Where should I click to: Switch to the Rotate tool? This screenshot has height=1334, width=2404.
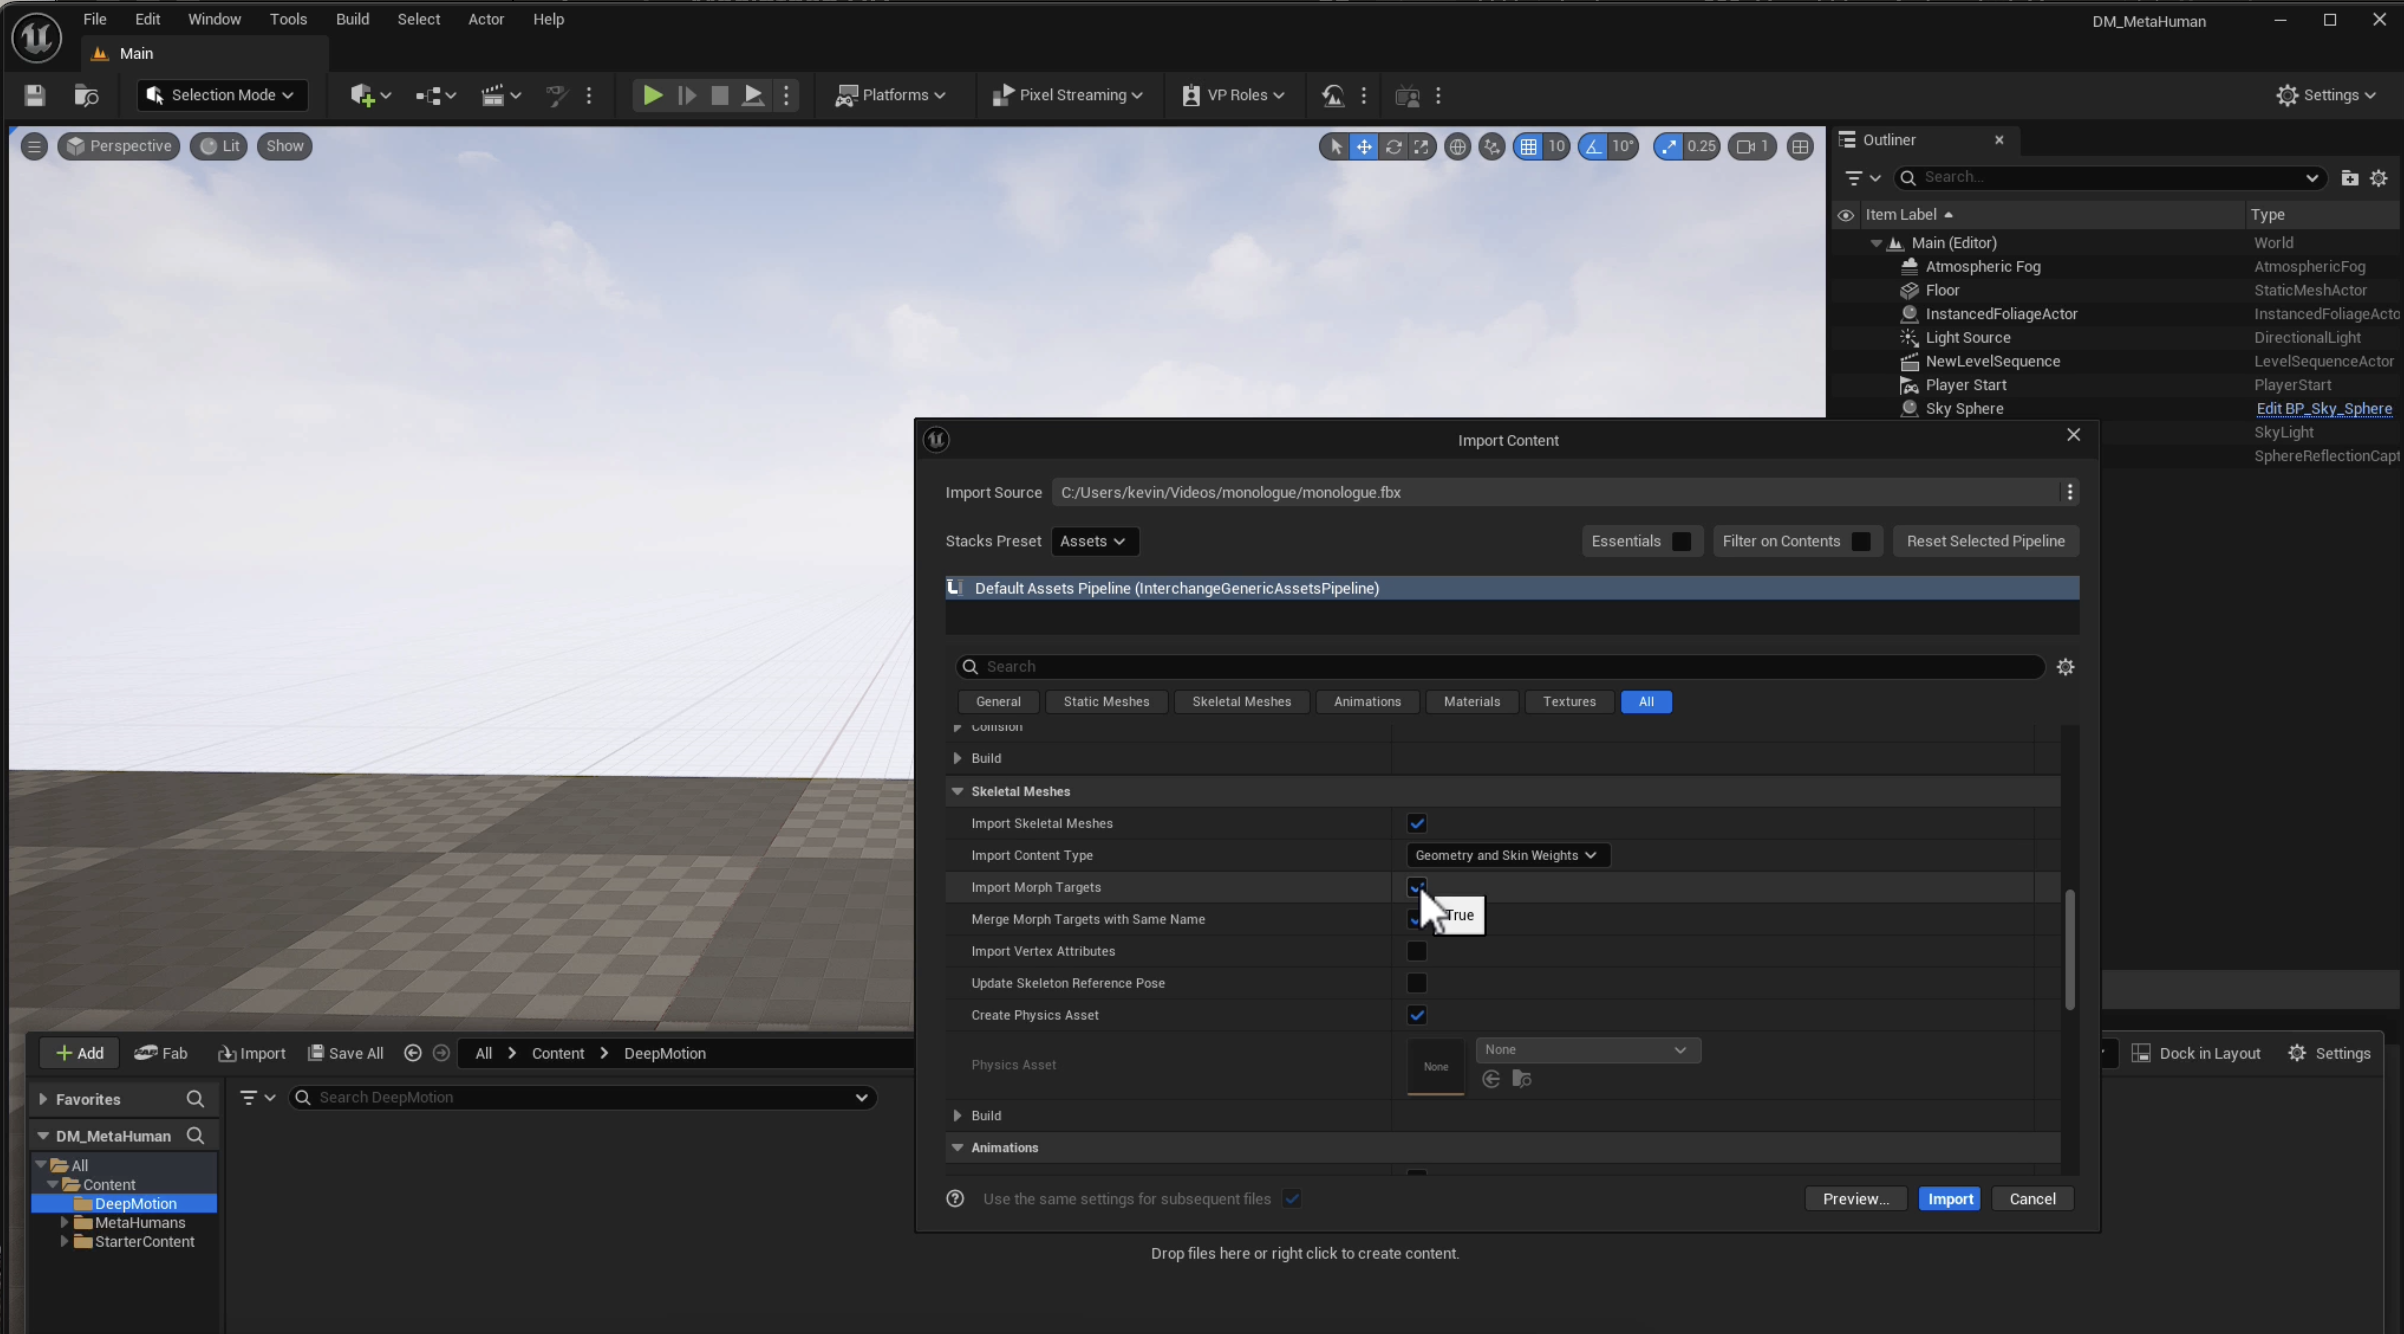coord(1394,146)
